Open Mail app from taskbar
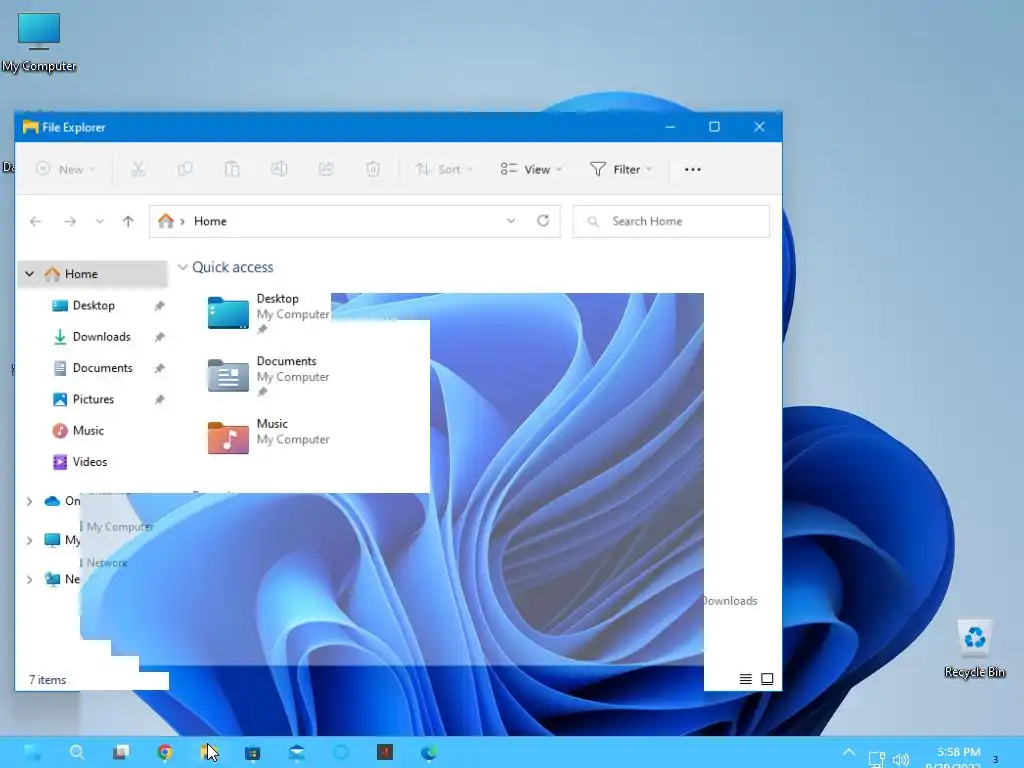1024x768 pixels. tap(296, 752)
